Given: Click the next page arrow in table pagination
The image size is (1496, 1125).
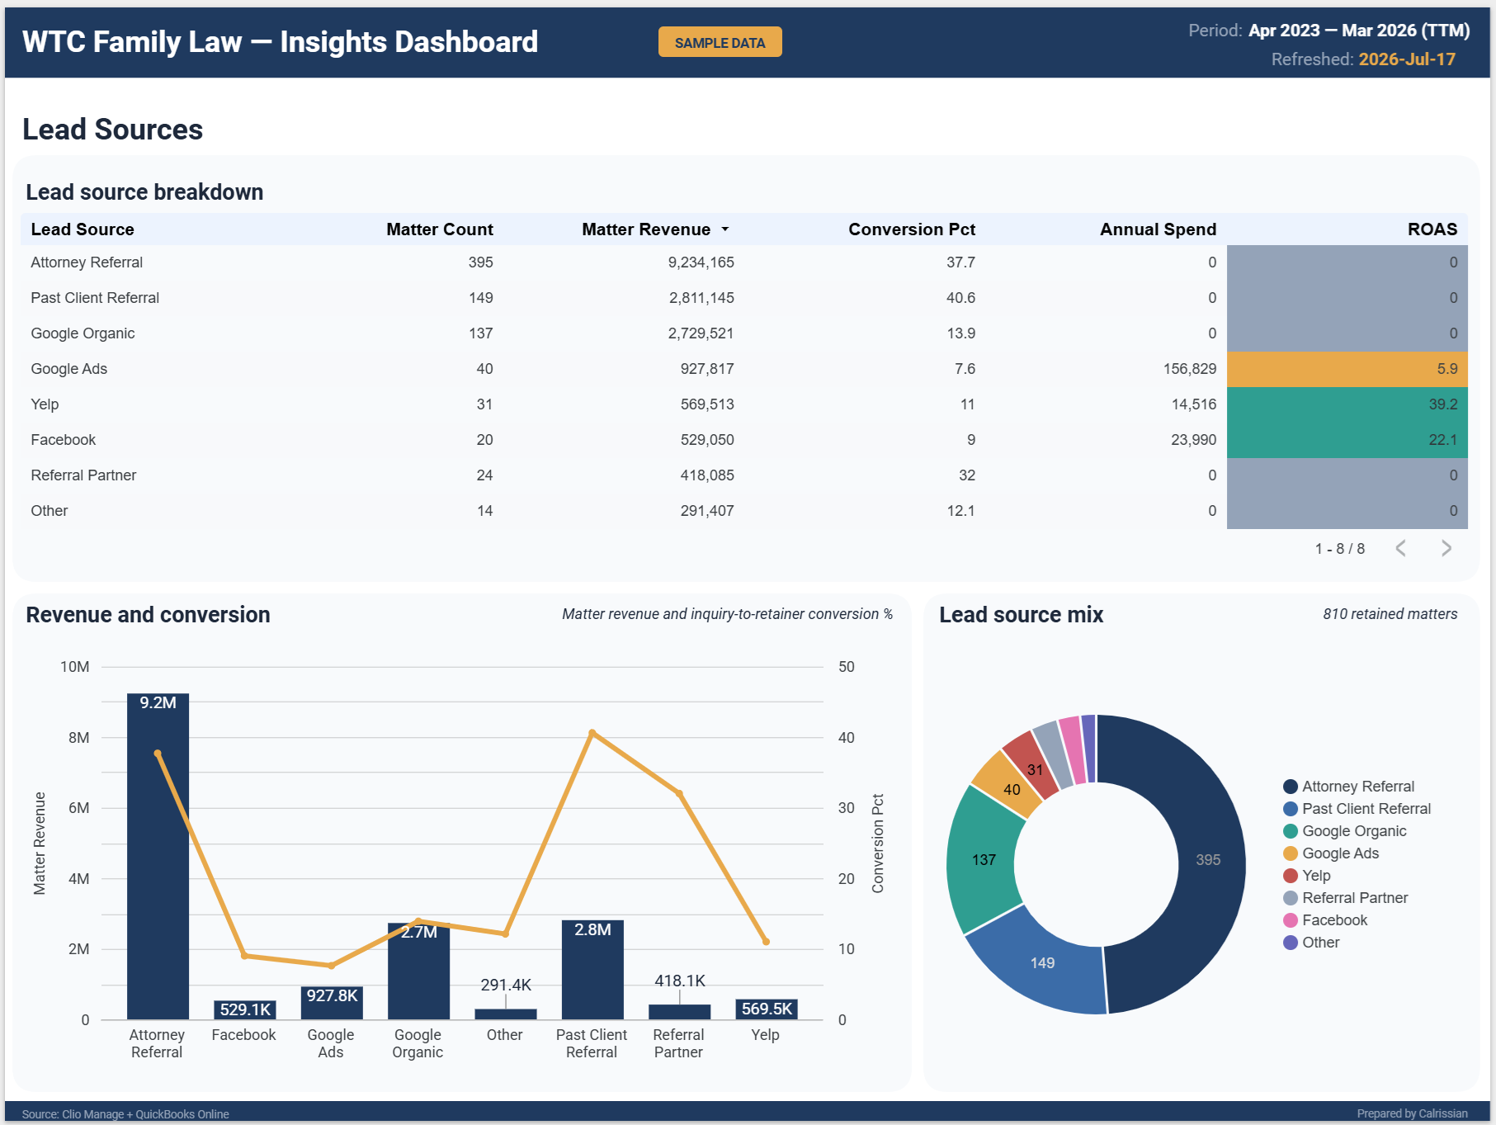Looking at the screenshot, I should click(1446, 548).
